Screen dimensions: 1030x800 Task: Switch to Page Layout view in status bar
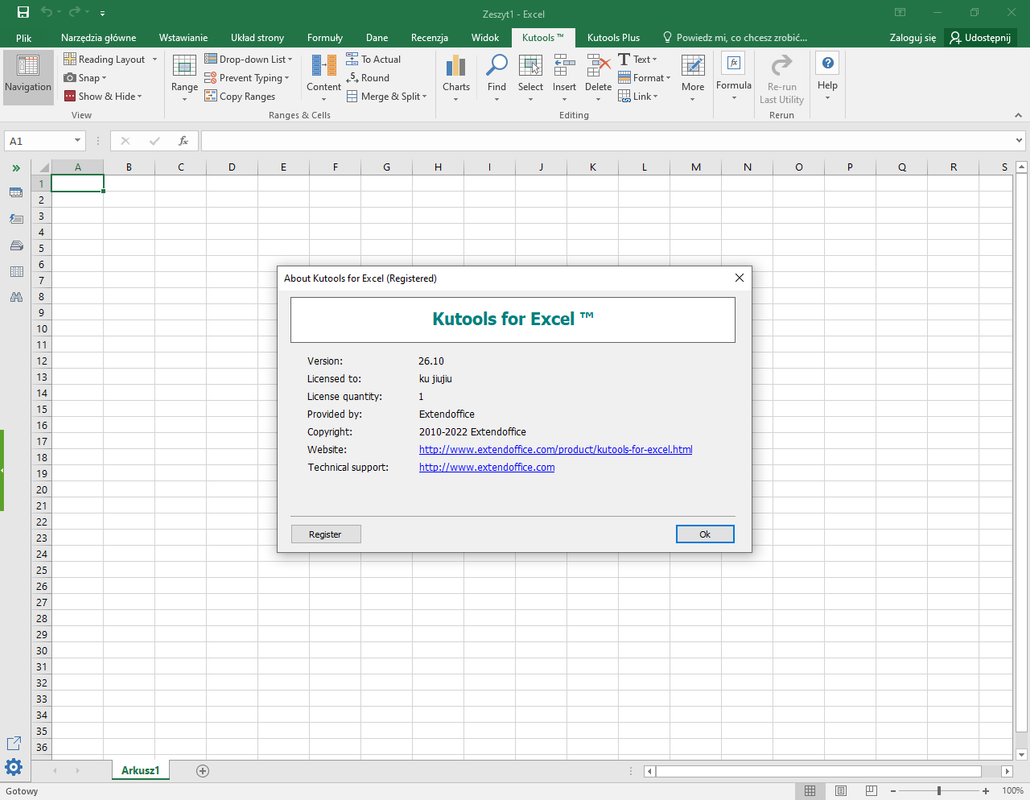pos(841,791)
